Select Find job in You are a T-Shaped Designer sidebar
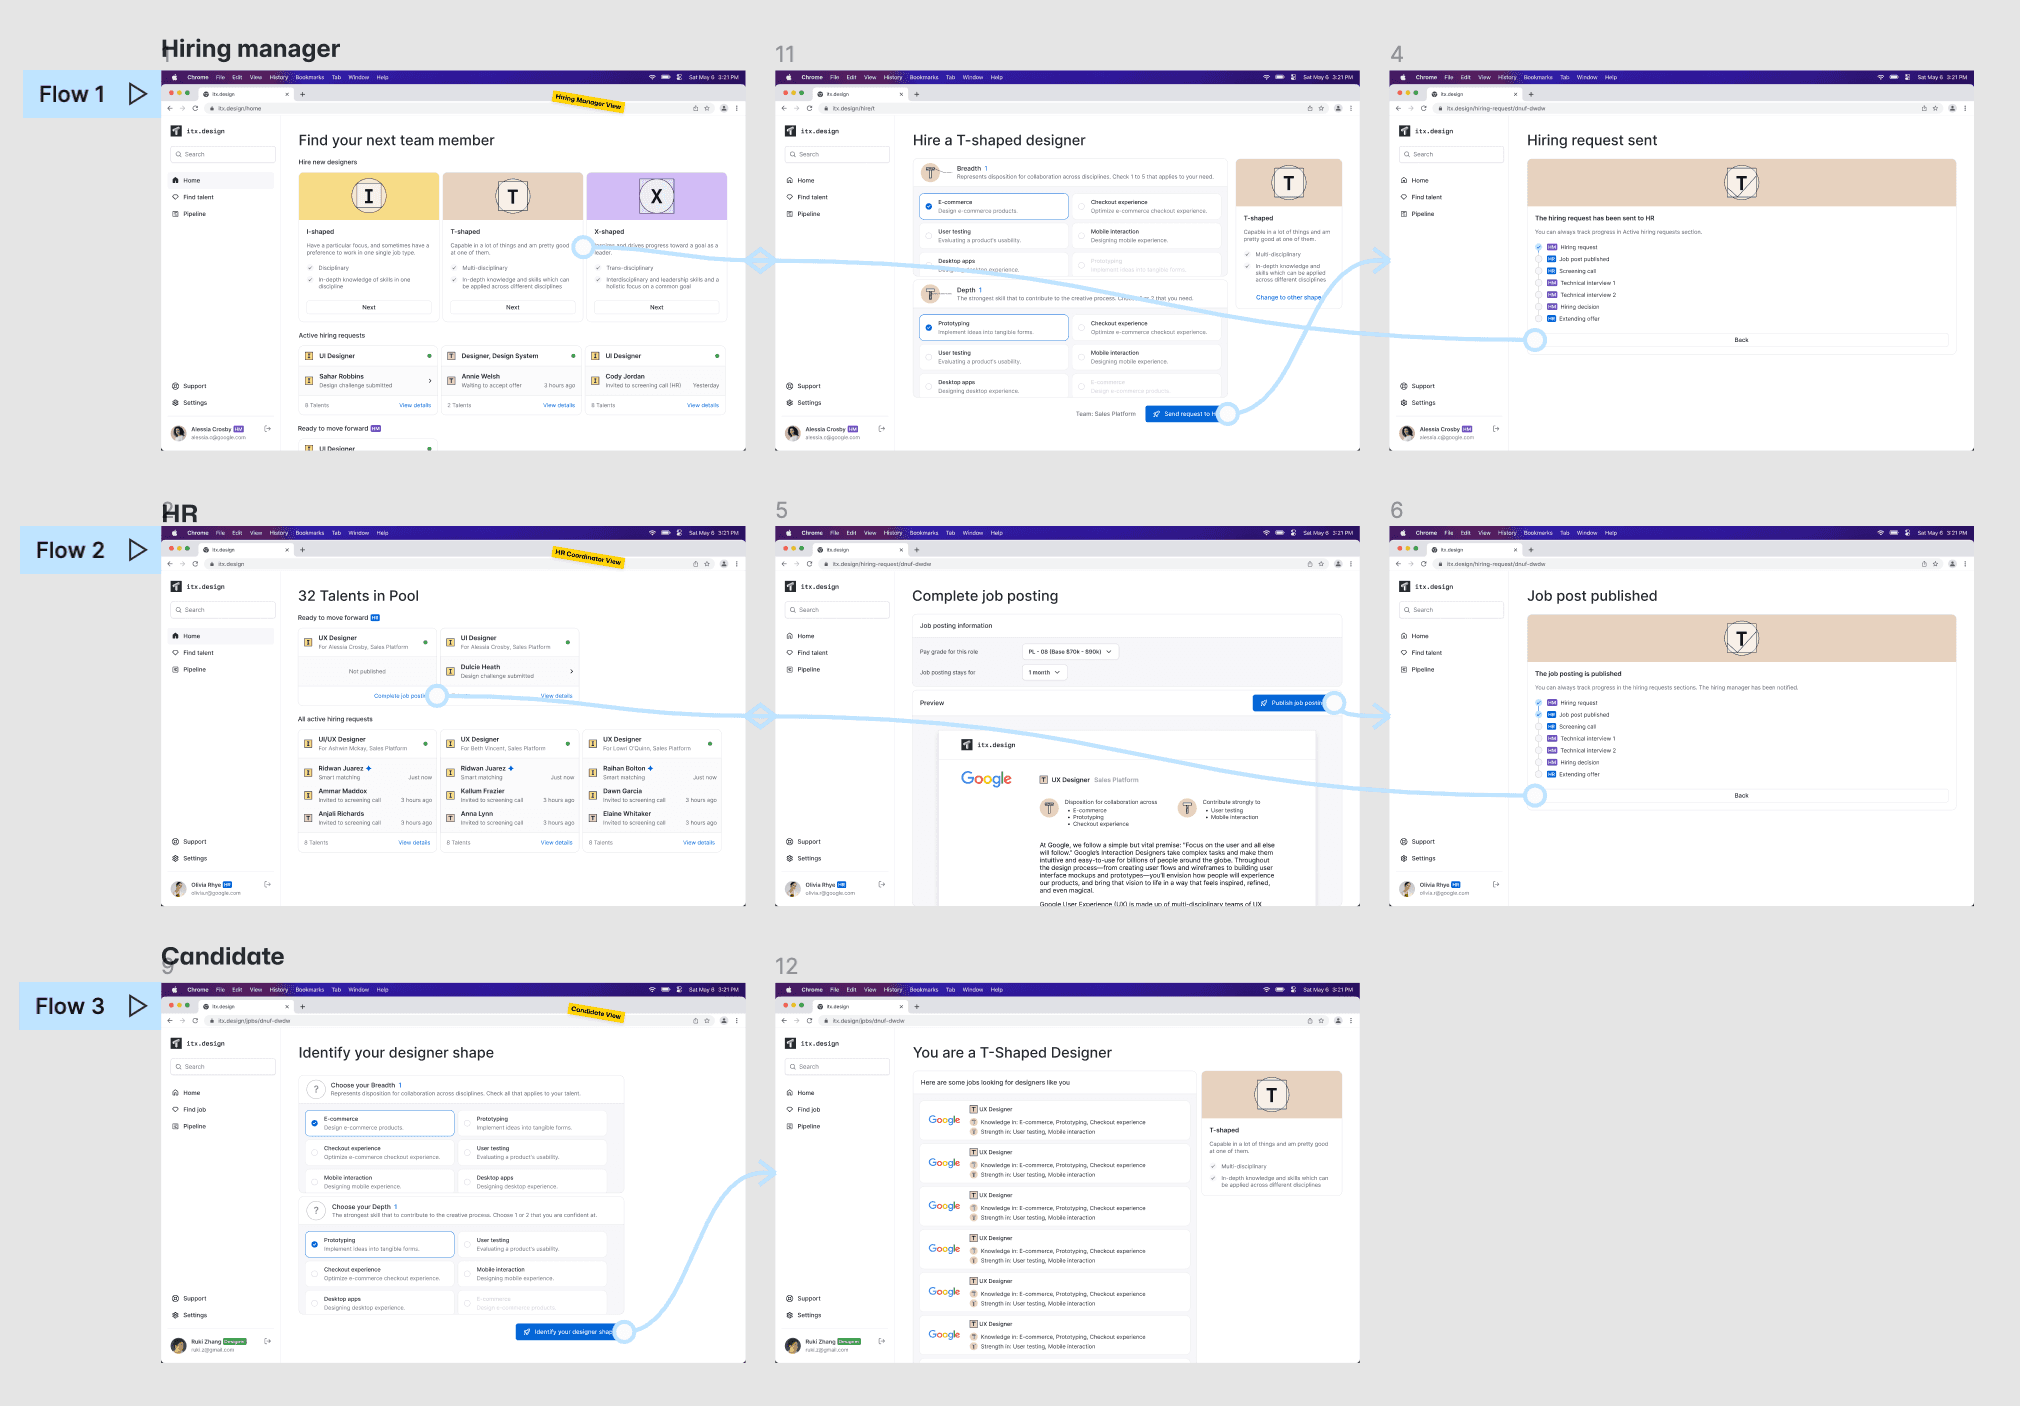This screenshot has height=1406, width=2020. (x=808, y=1110)
